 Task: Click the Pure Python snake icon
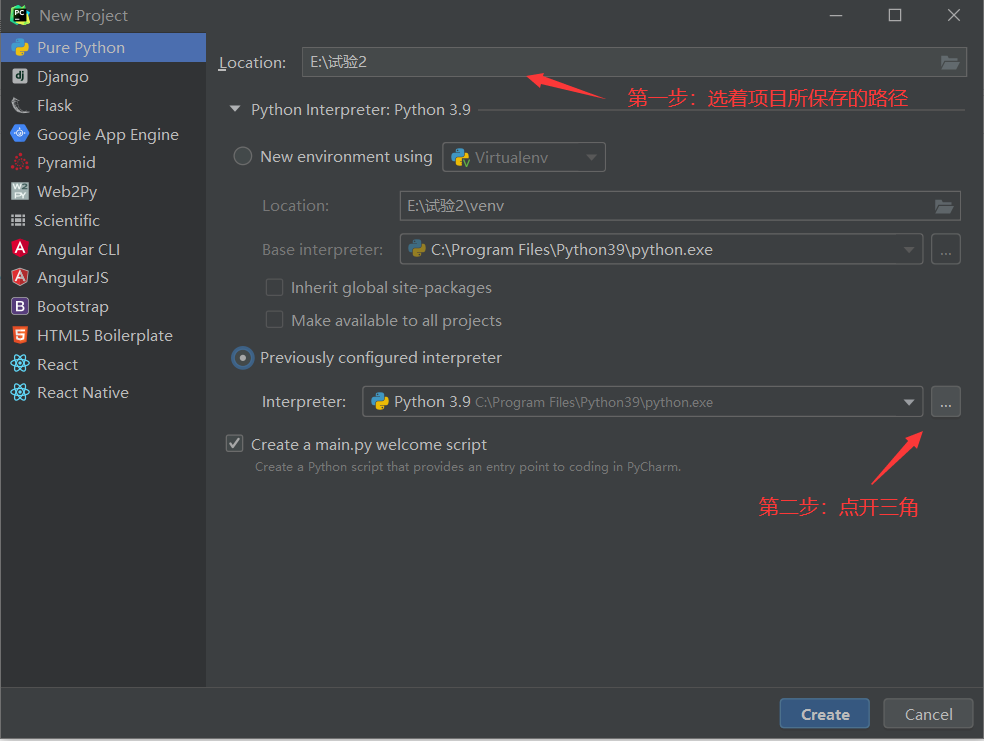coord(20,48)
